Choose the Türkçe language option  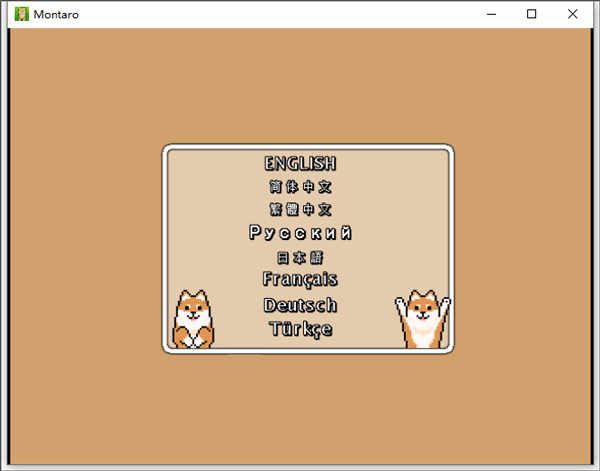tap(301, 329)
